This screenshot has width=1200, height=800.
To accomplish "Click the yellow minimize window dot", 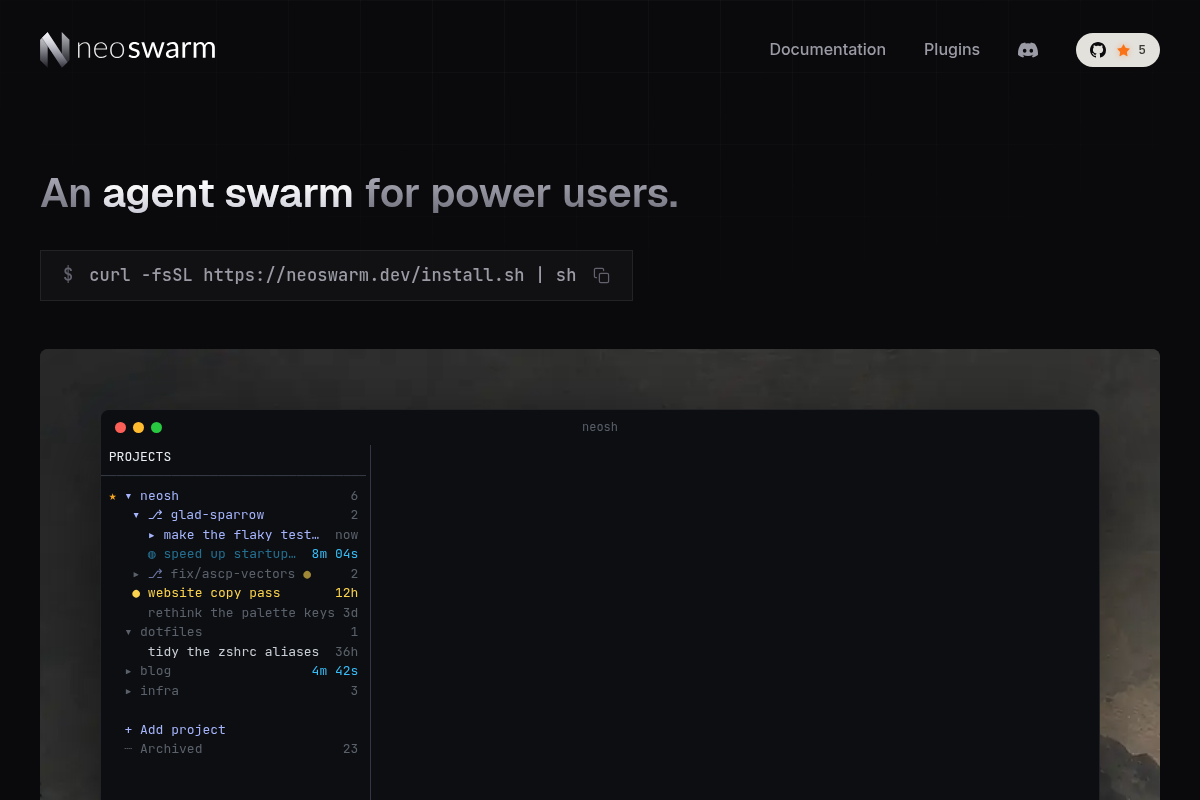I will click(139, 427).
